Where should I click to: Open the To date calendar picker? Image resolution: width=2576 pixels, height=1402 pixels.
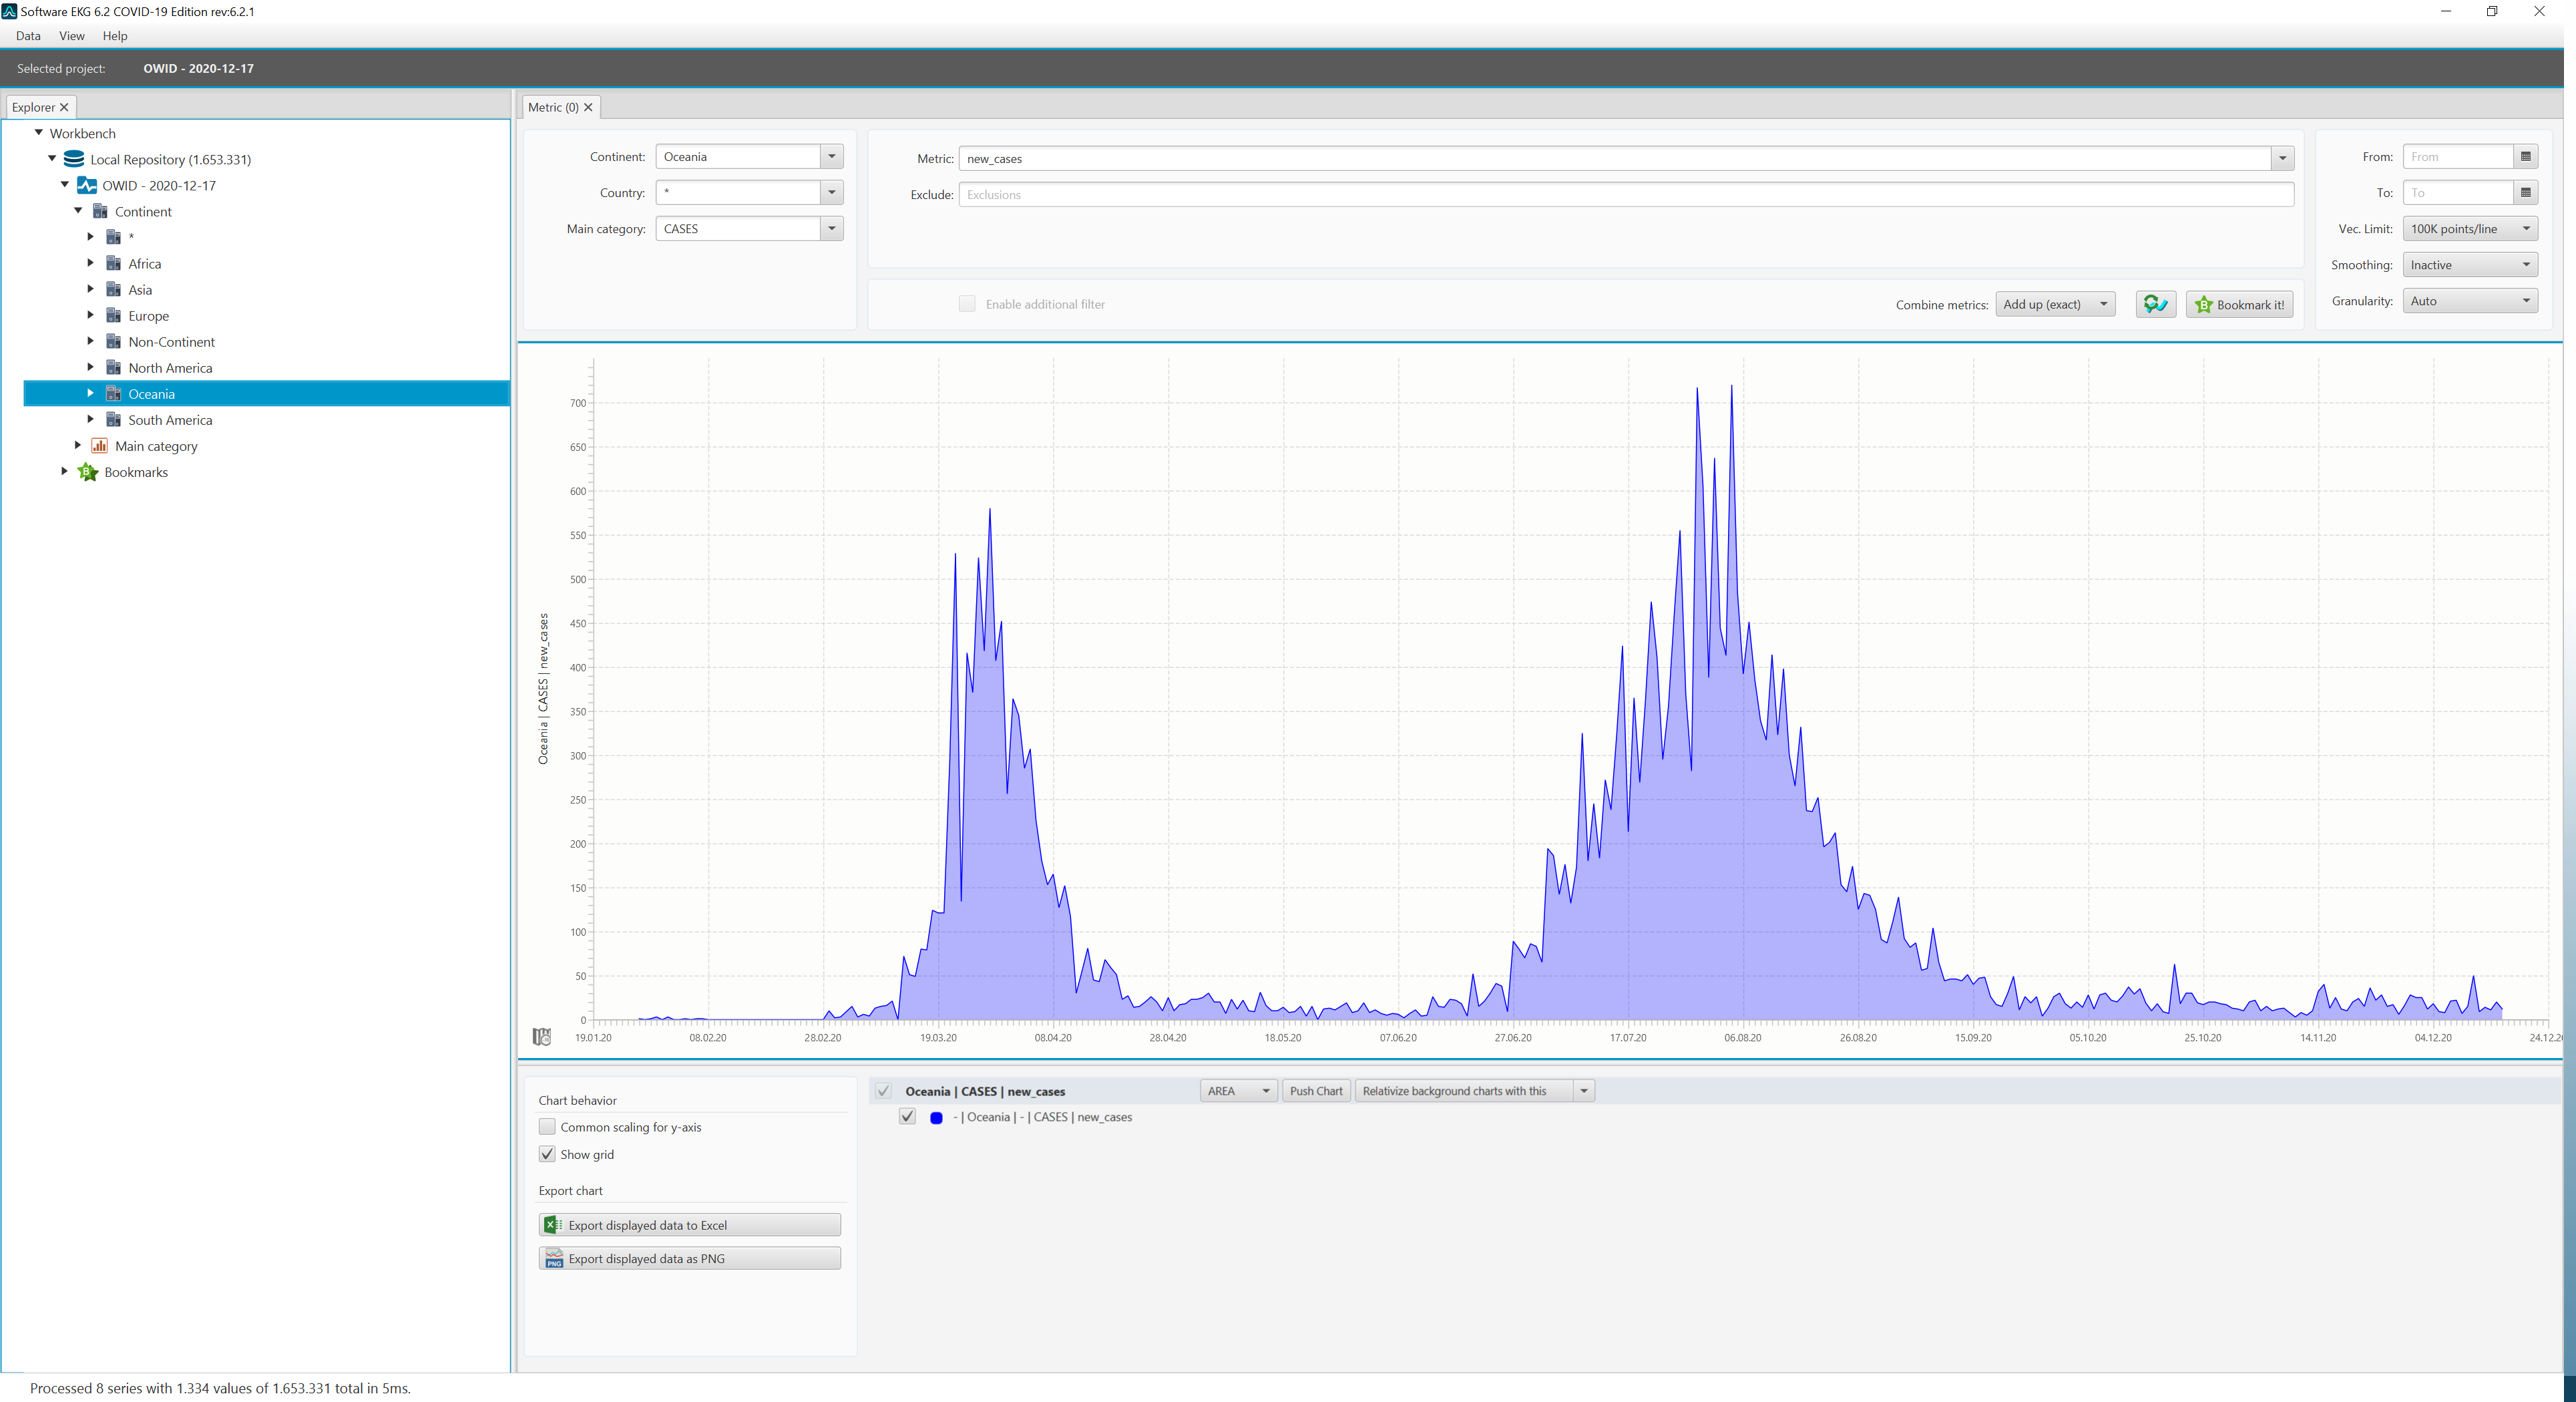point(2525,193)
